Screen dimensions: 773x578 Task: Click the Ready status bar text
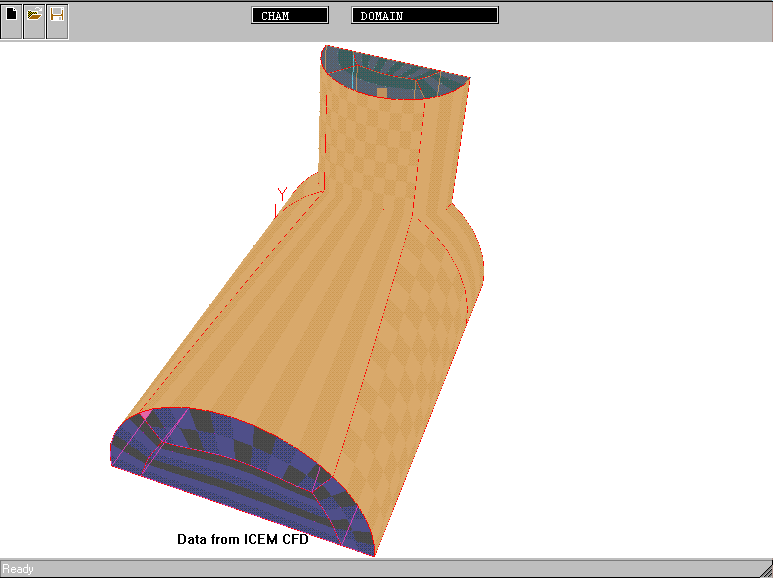tap(18, 569)
